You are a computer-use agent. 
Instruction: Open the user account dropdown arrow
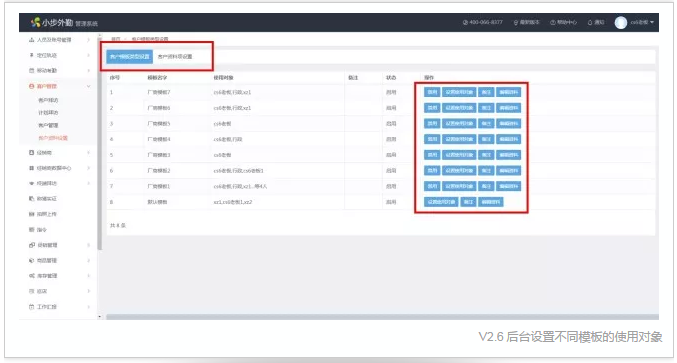tap(652, 22)
